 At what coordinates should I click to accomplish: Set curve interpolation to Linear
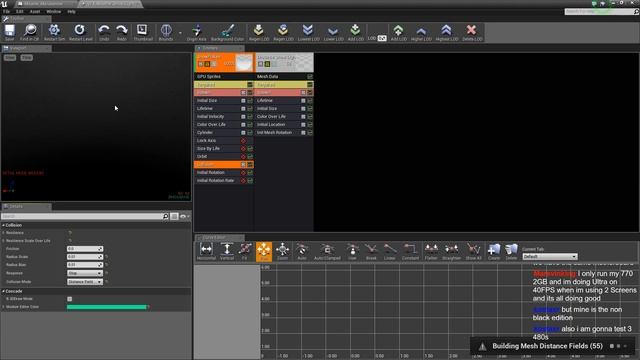tap(390, 251)
